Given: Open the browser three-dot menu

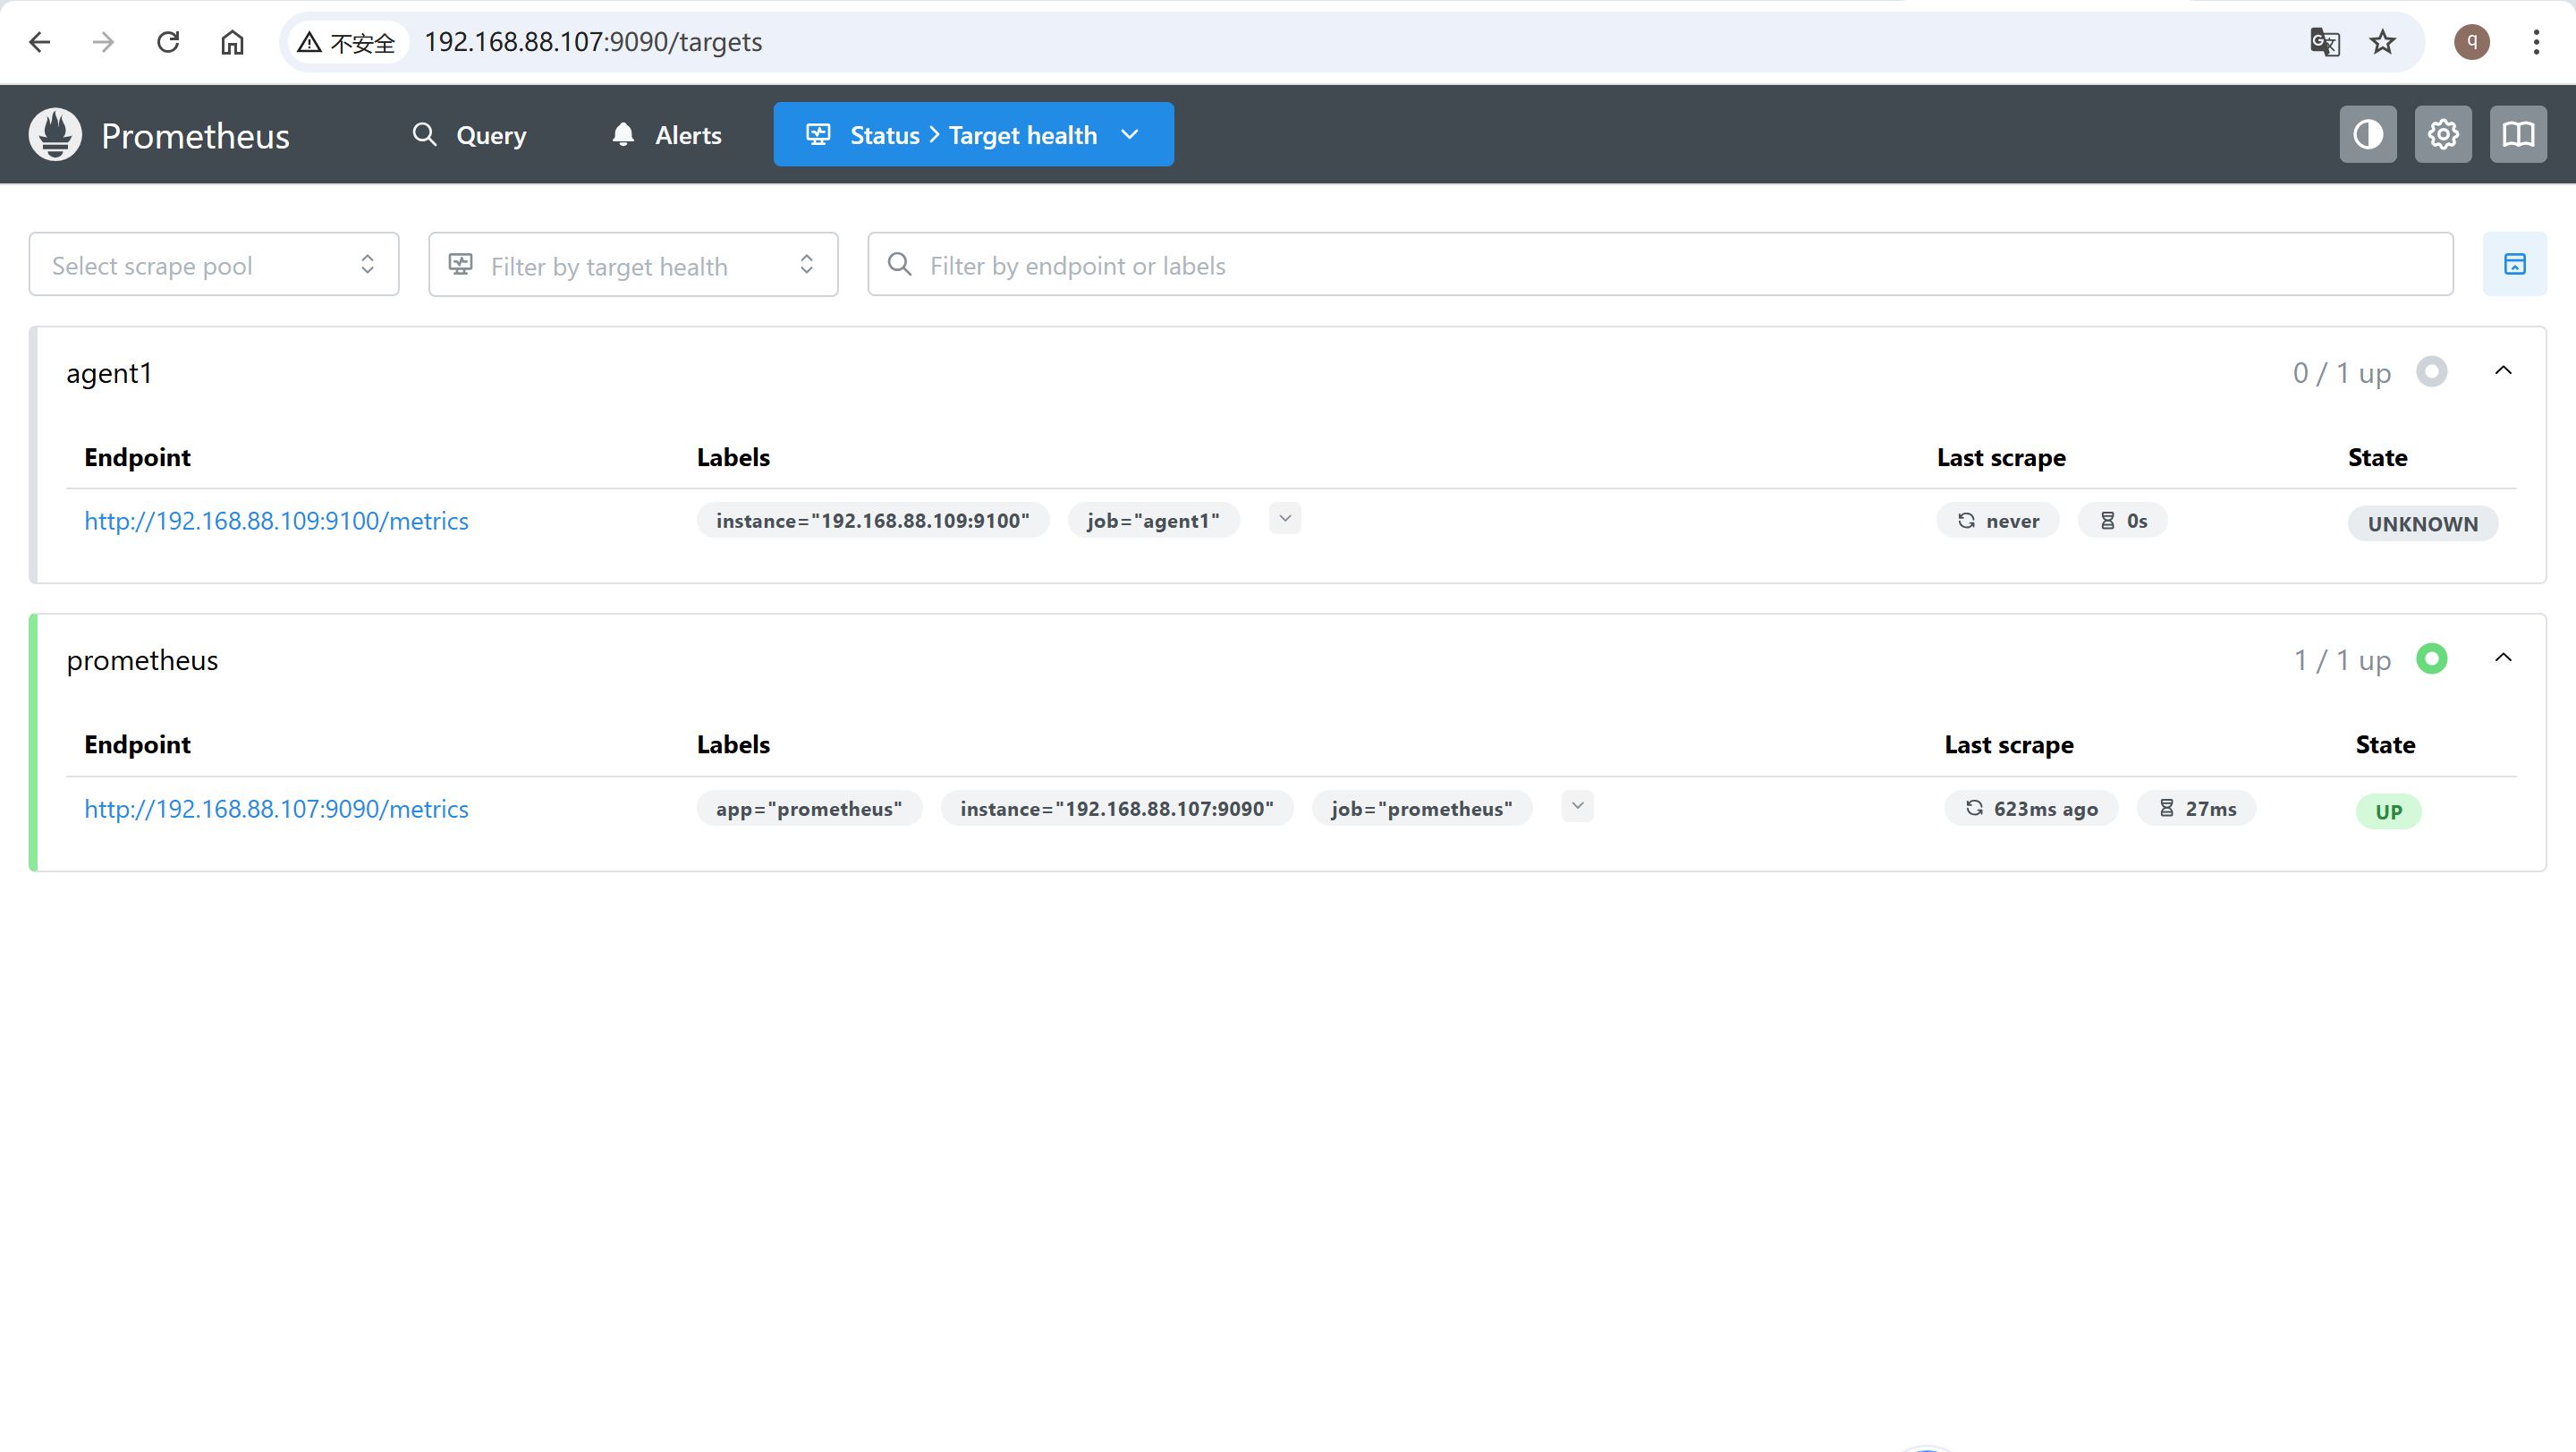Looking at the screenshot, I should [x=2536, y=42].
